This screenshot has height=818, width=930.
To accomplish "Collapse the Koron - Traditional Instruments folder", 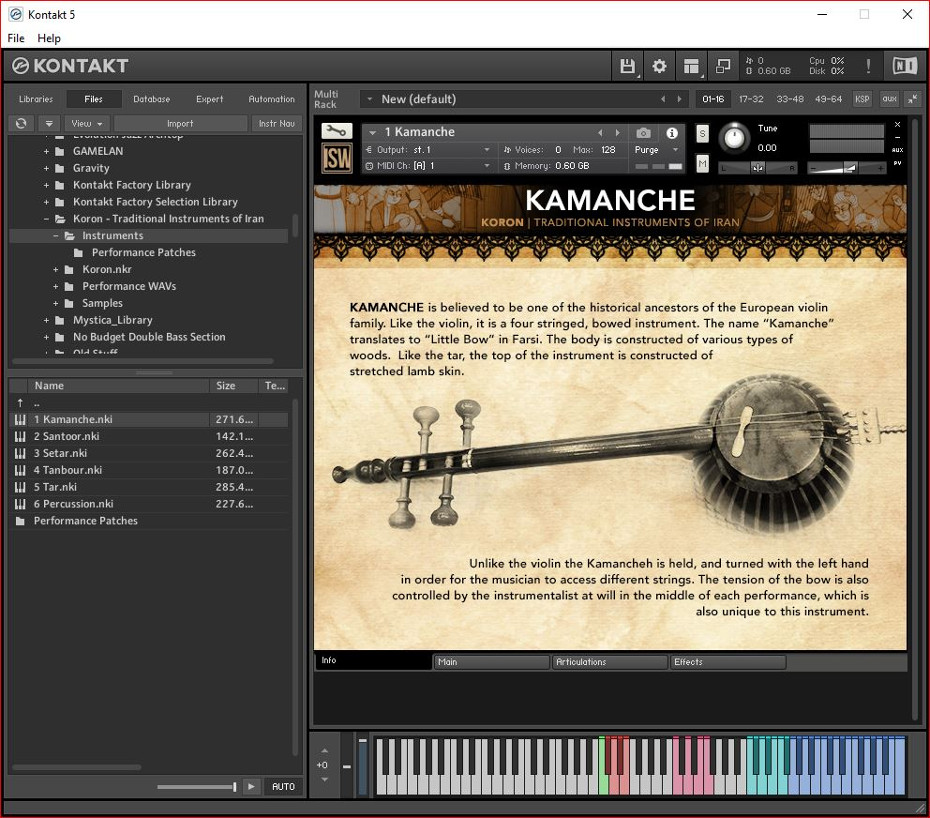I will click(x=46, y=219).
